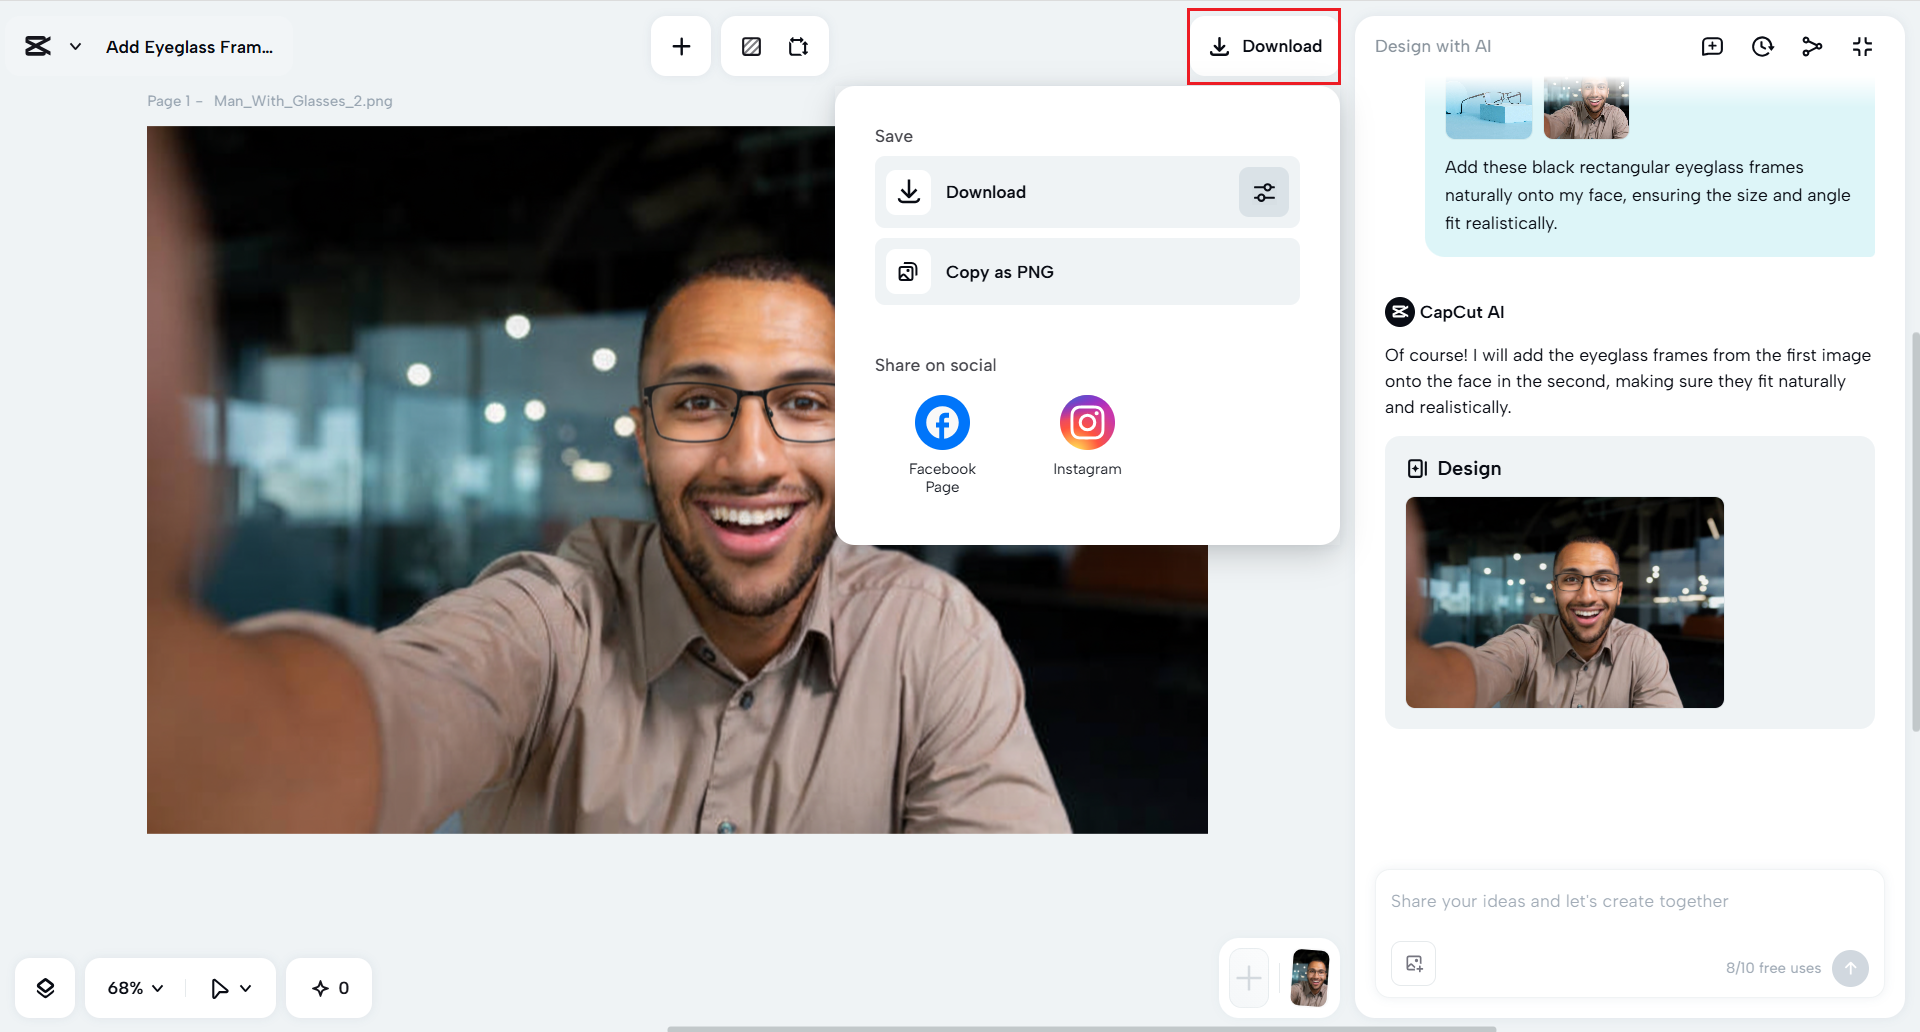Collapse the Design with AI panel
Image resolution: width=1920 pixels, height=1032 pixels.
point(1862,46)
